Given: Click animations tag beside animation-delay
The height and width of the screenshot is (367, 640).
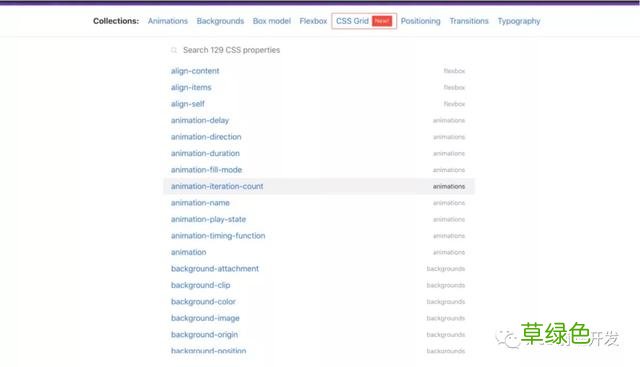Looking at the screenshot, I should point(449,120).
